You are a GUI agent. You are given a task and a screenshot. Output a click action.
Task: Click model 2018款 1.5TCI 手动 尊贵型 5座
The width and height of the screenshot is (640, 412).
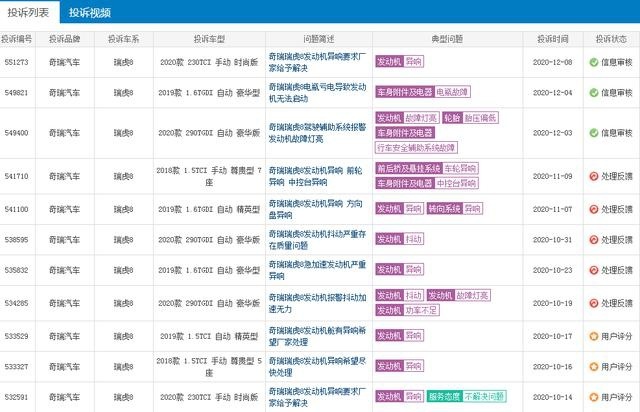pyautogui.click(x=209, y=367)
